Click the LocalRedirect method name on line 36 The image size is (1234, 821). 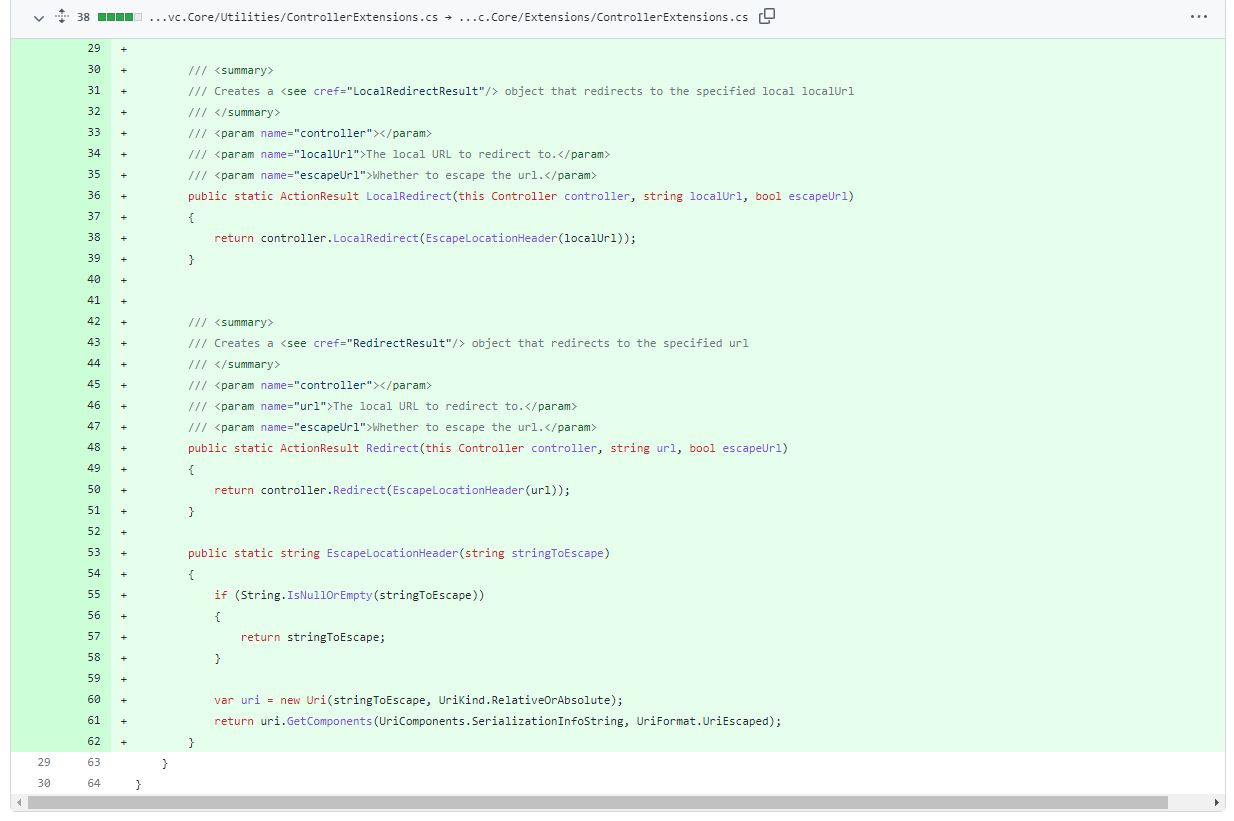(408, 196)
